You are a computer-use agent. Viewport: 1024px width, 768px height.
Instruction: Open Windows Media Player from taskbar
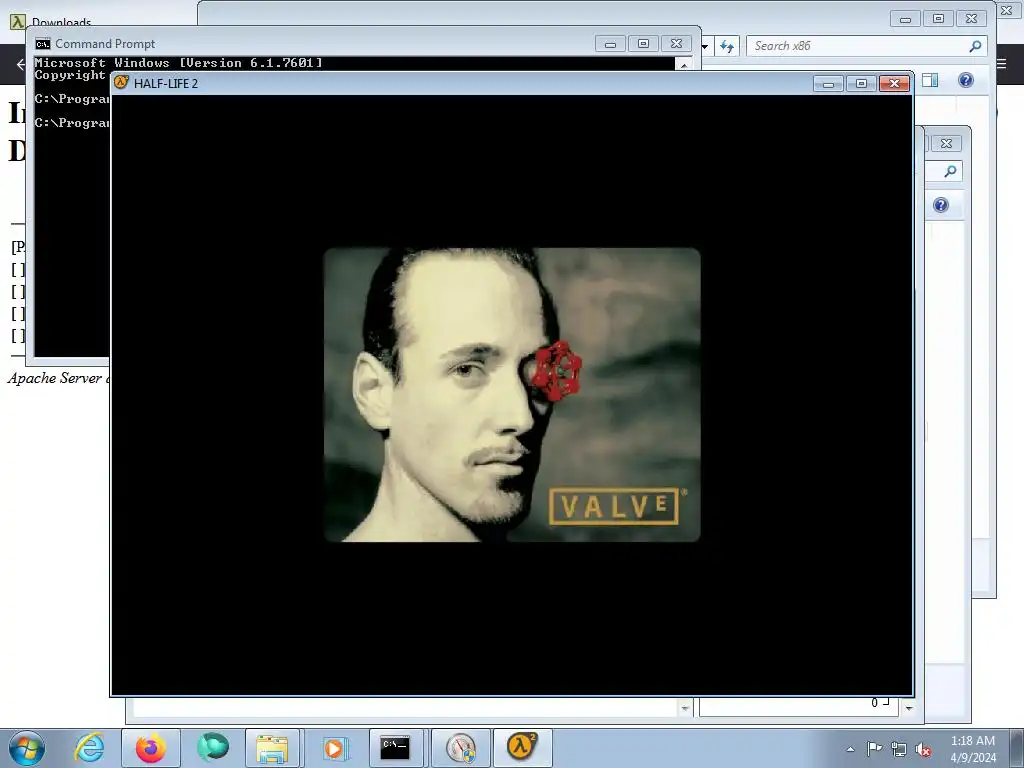[334, 748]
